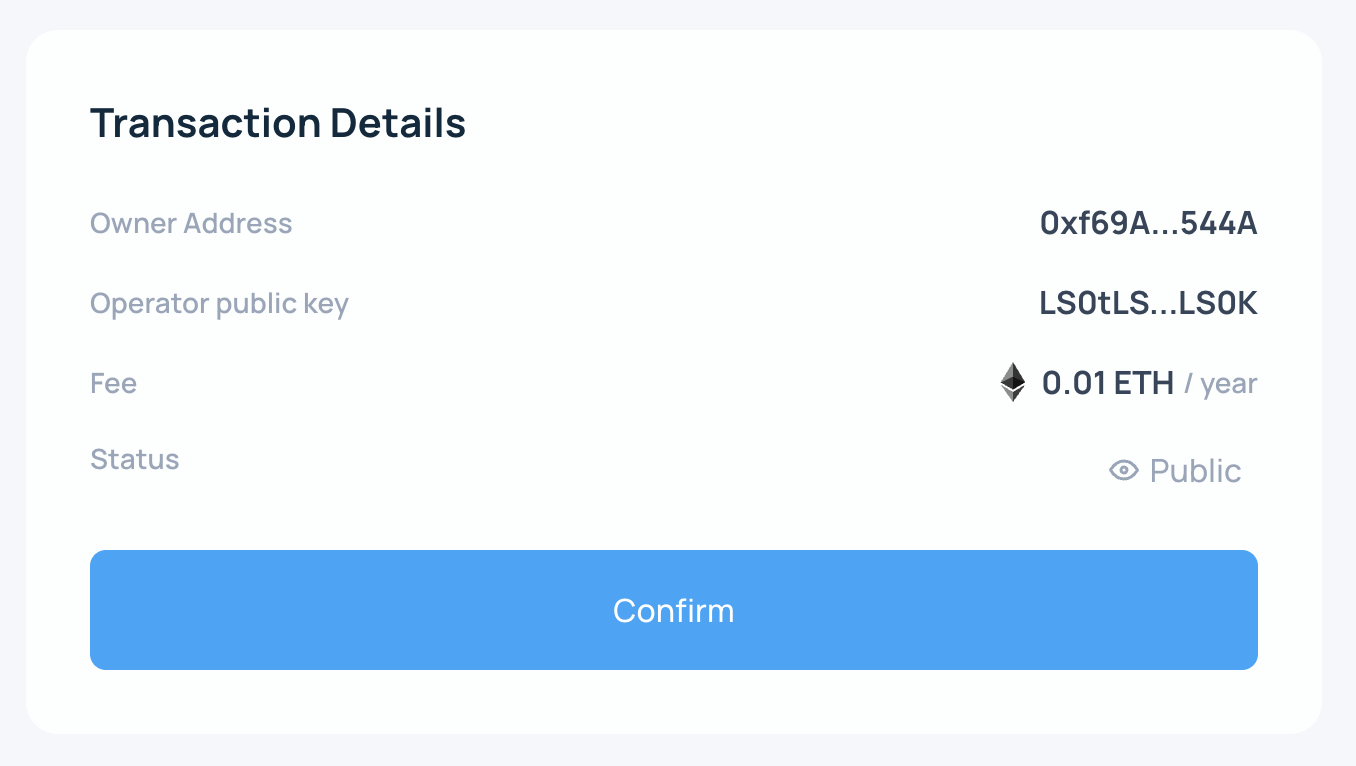Viewport: 1356px width, 766px height.
Task: Click the 0.01 fee number
Action: pyautogui.click(x=1073, y=383)
